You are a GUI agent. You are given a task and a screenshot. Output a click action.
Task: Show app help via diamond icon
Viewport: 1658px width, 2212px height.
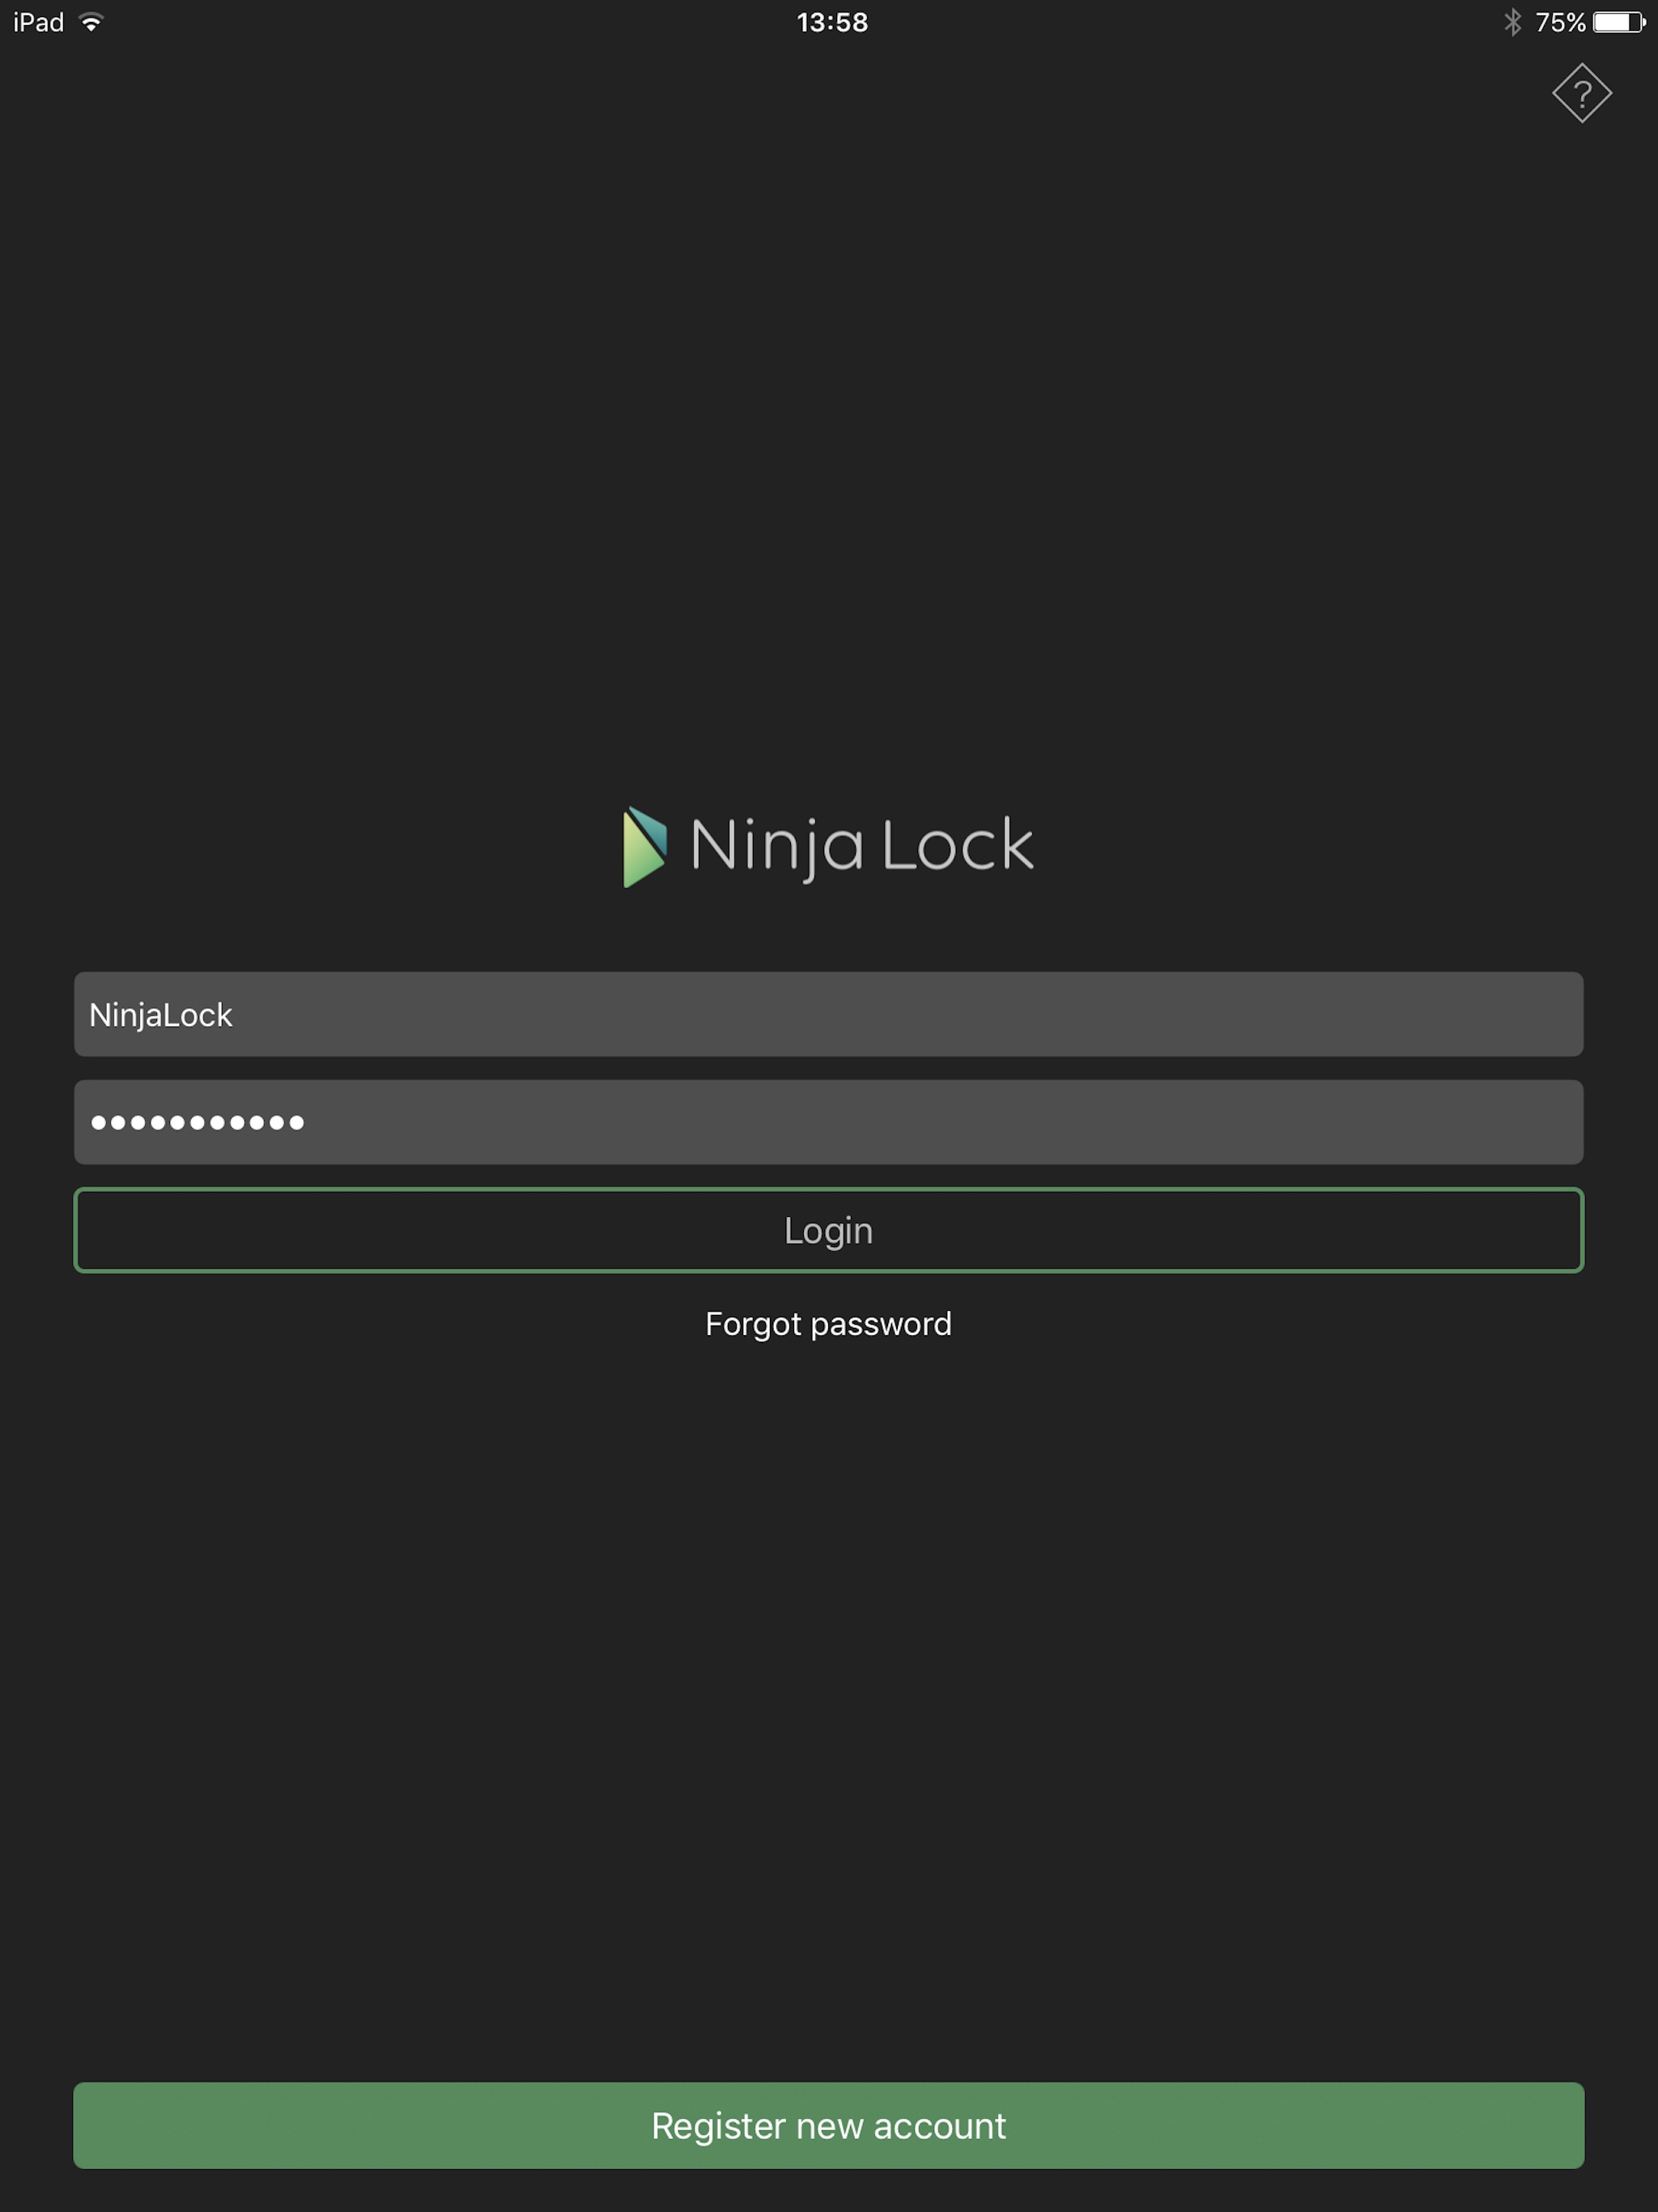coord(1581,93)
